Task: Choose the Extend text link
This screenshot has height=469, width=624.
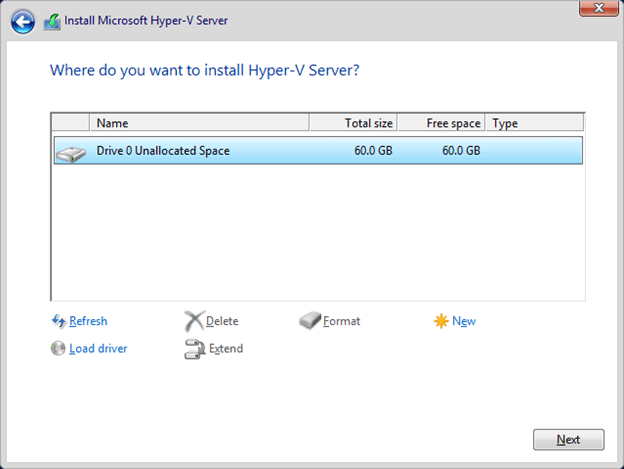Action: point(226,349)
